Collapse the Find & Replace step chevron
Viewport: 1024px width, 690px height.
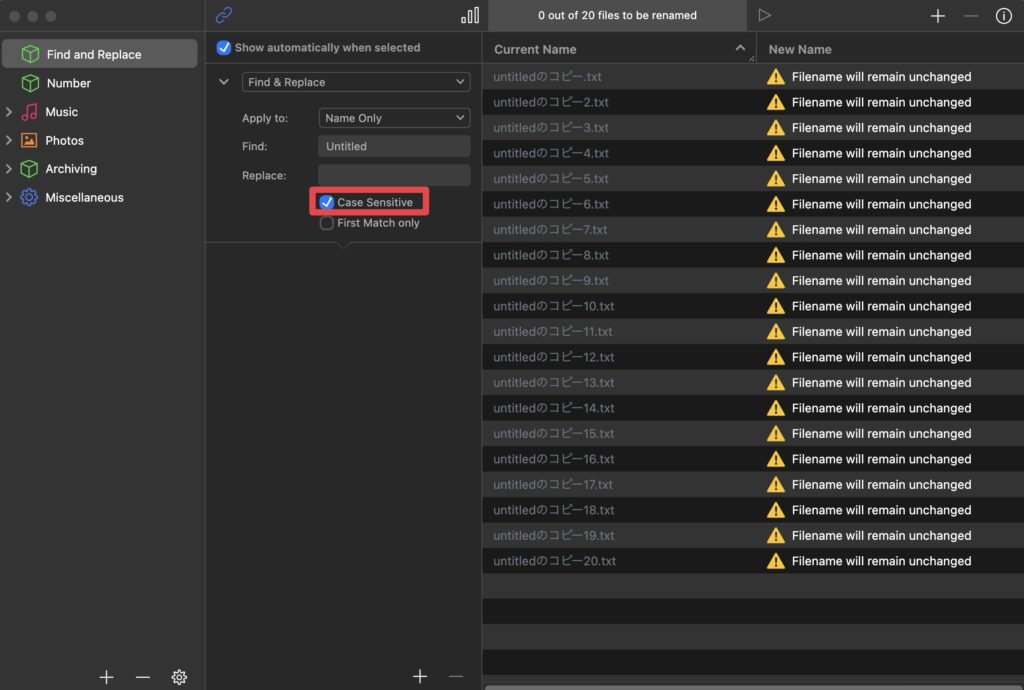coord(224,82)
